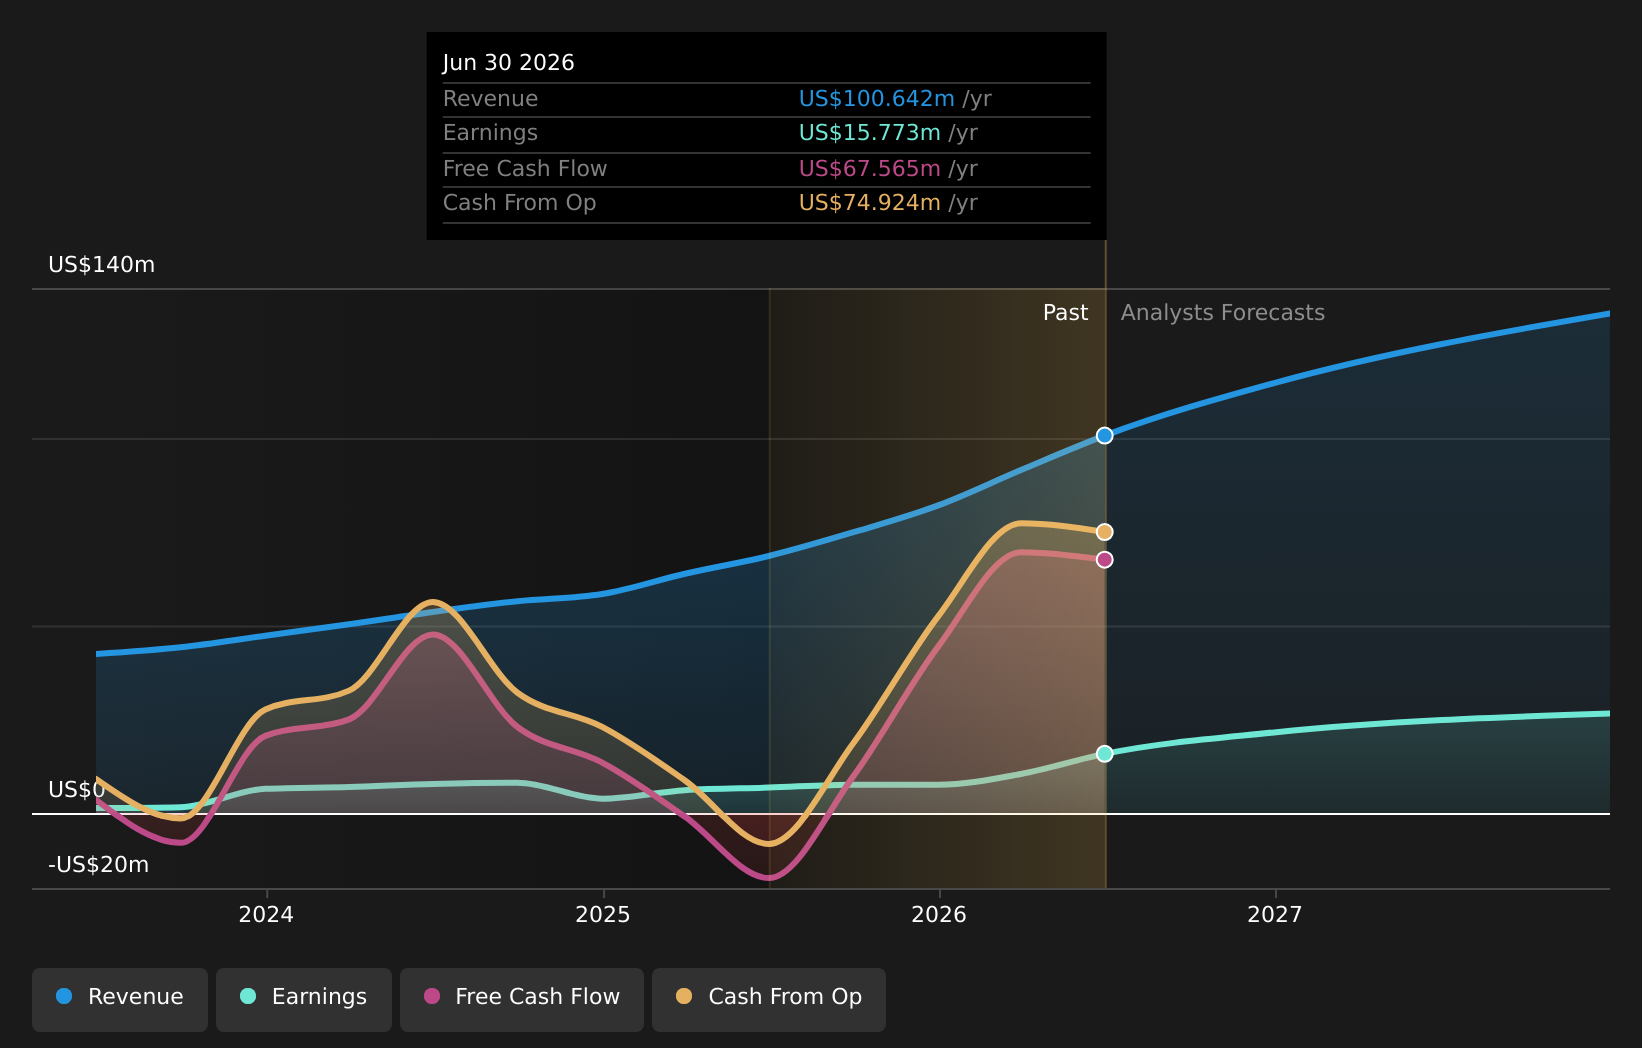Click the Jun 30 2026 tooltip date
Viewport: 1642px width, 1048px height.
(x=508, y=63)
